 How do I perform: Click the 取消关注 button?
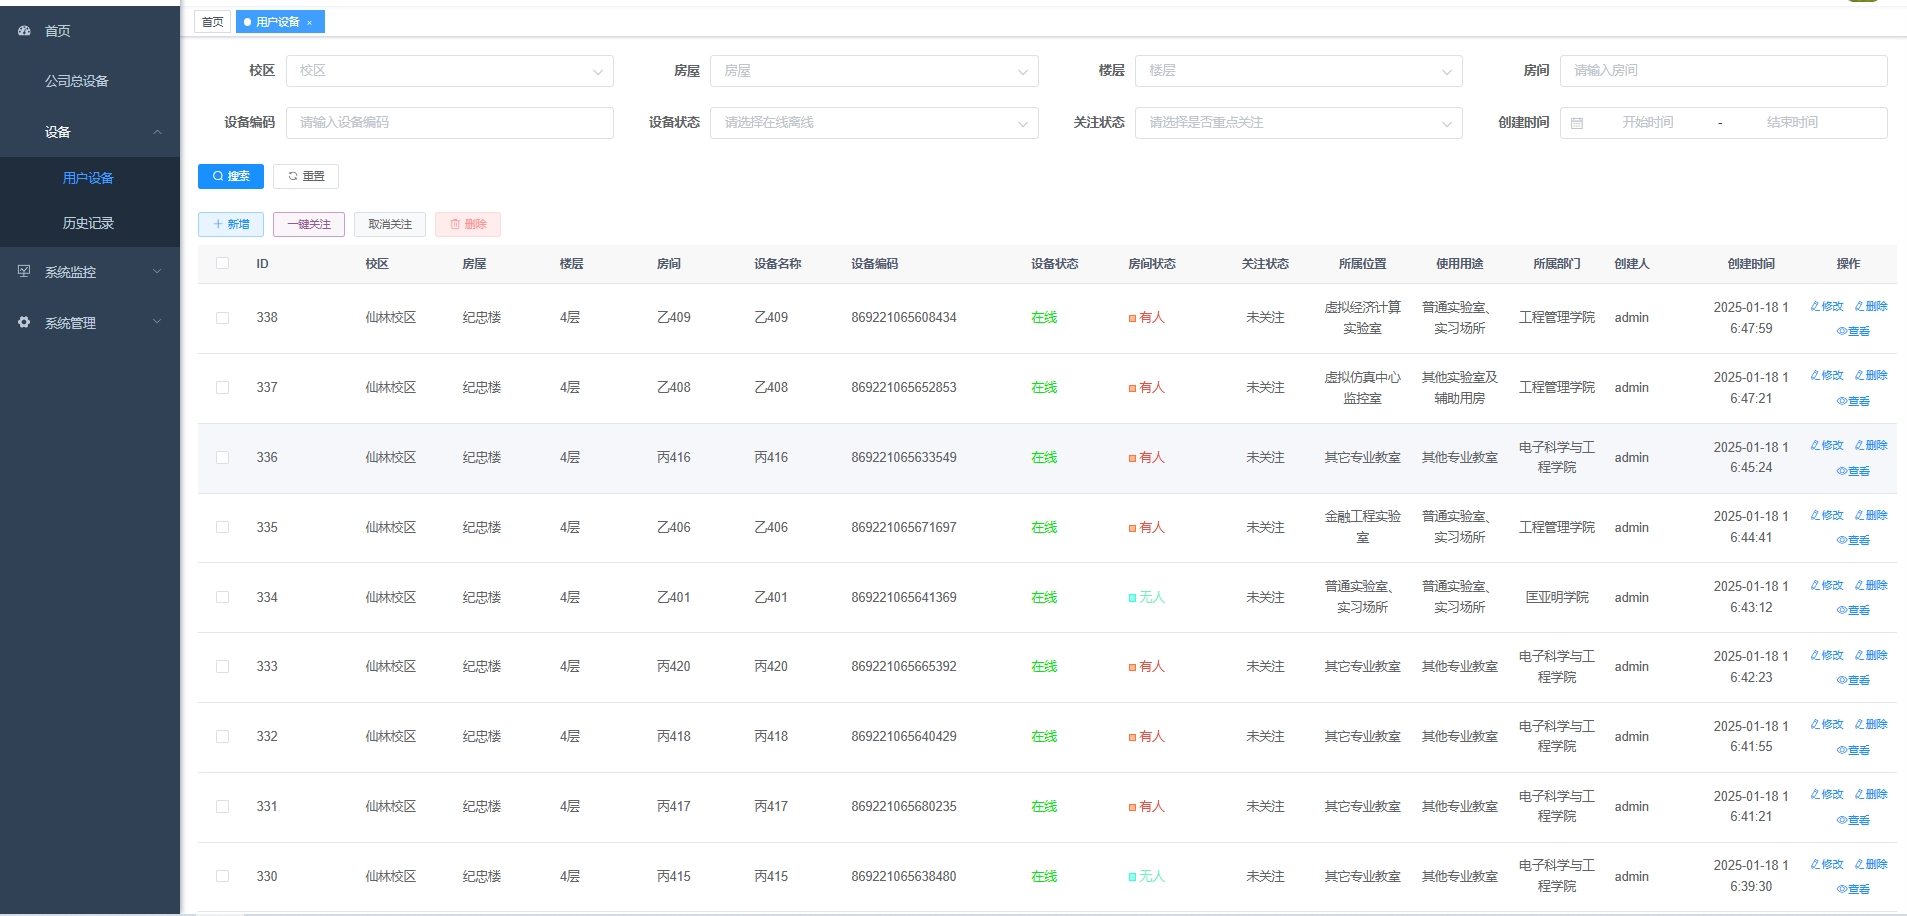390,224
